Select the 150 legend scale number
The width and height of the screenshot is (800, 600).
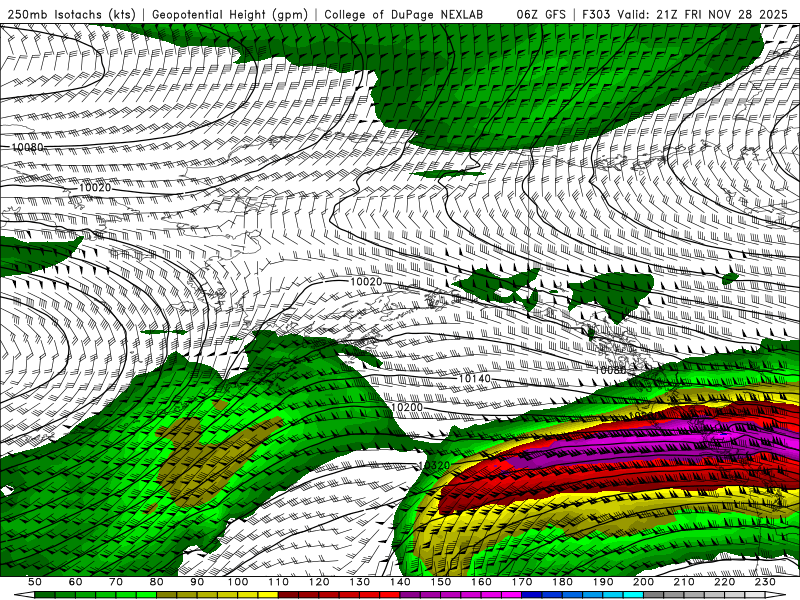point(441,582)
